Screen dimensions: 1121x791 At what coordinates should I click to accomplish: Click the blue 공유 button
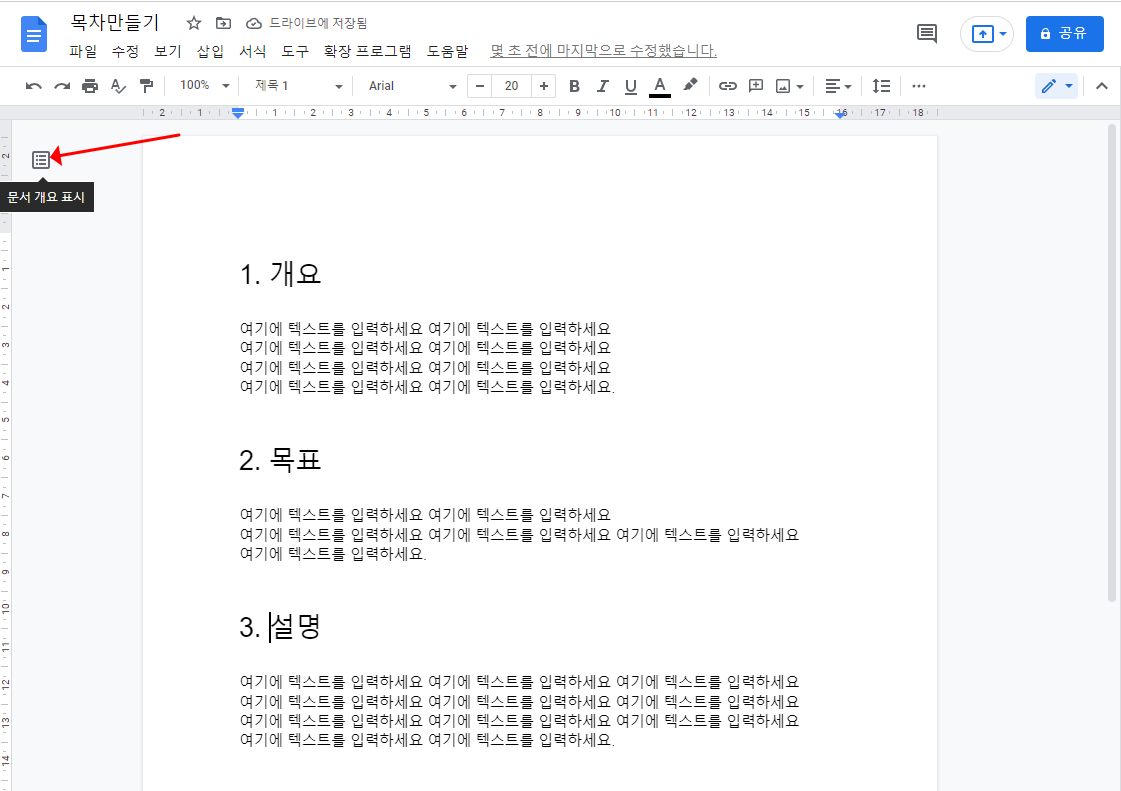[1064, 33]
